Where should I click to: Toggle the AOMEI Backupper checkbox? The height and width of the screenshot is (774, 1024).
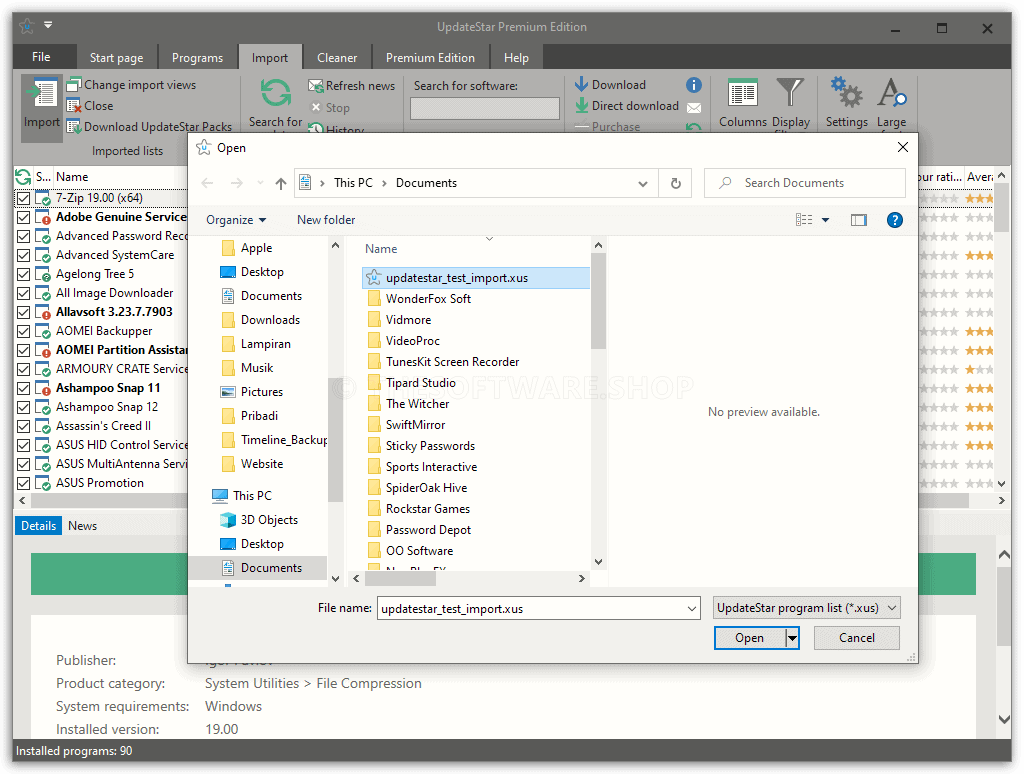tap(24, 331)
